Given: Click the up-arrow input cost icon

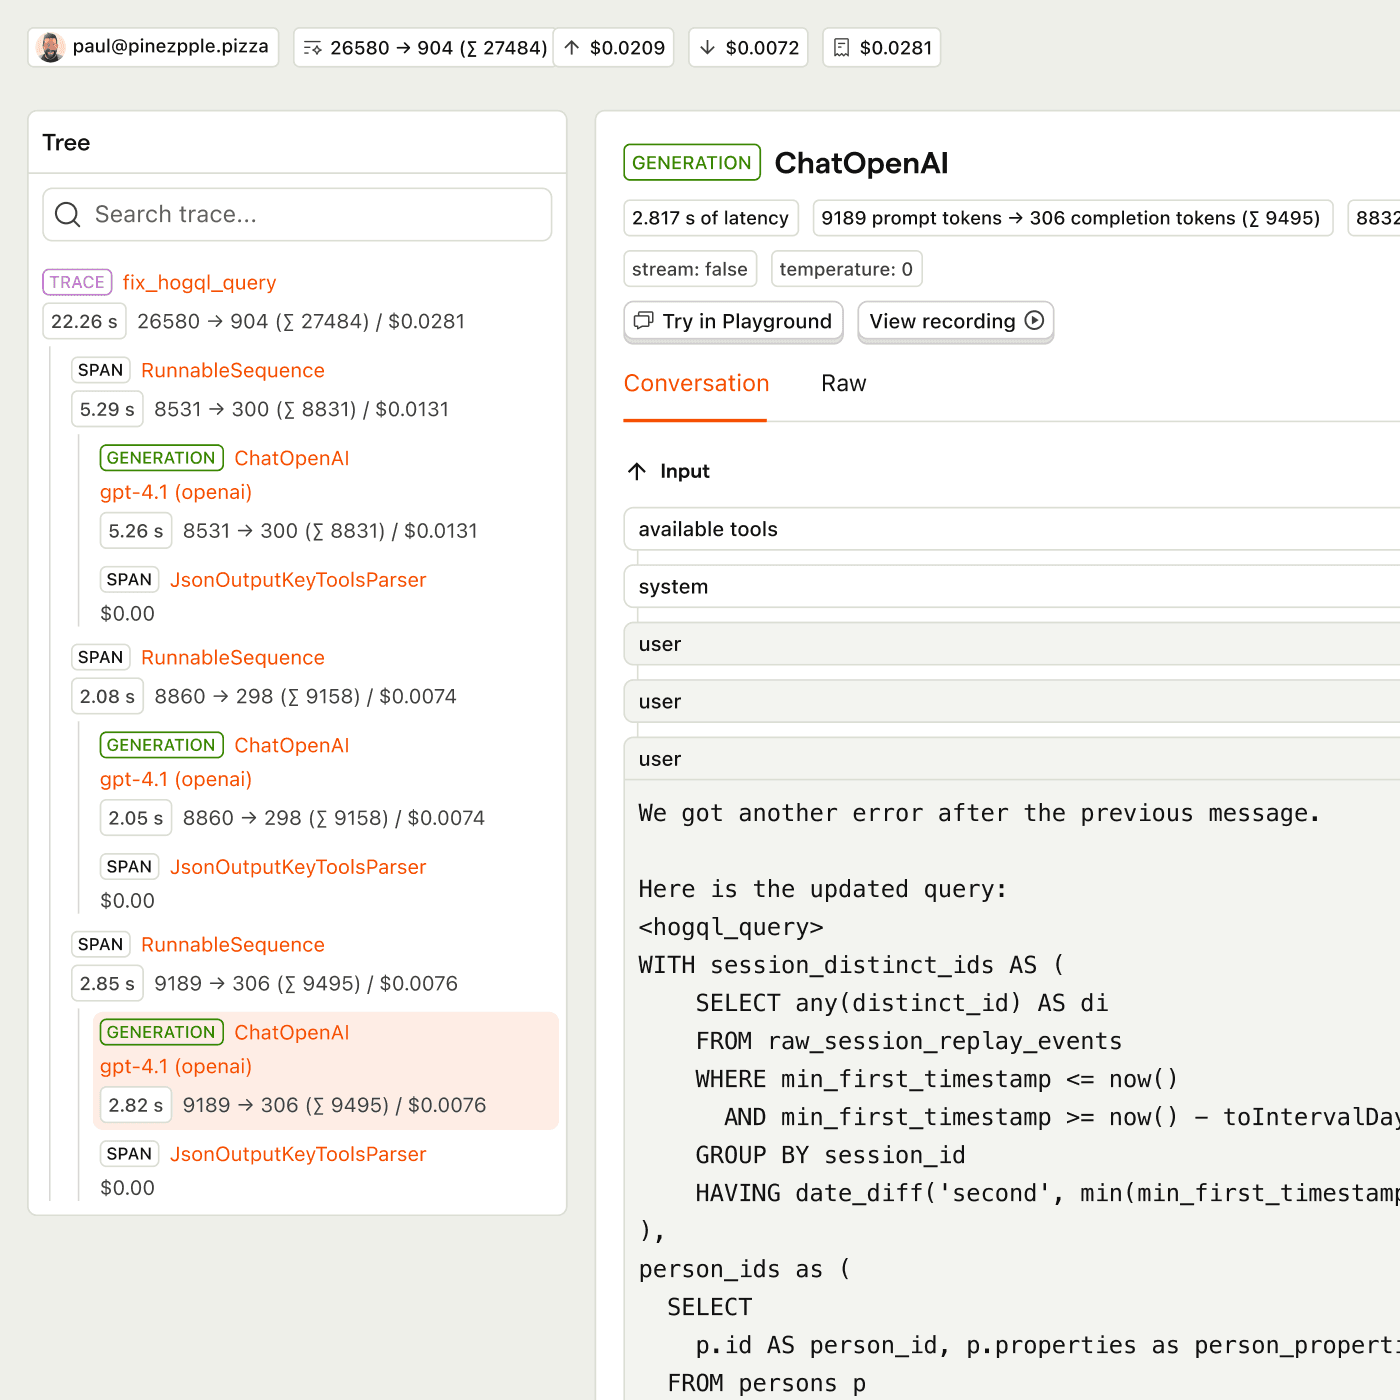Looking at the screenshot, I should coord(572,47).
